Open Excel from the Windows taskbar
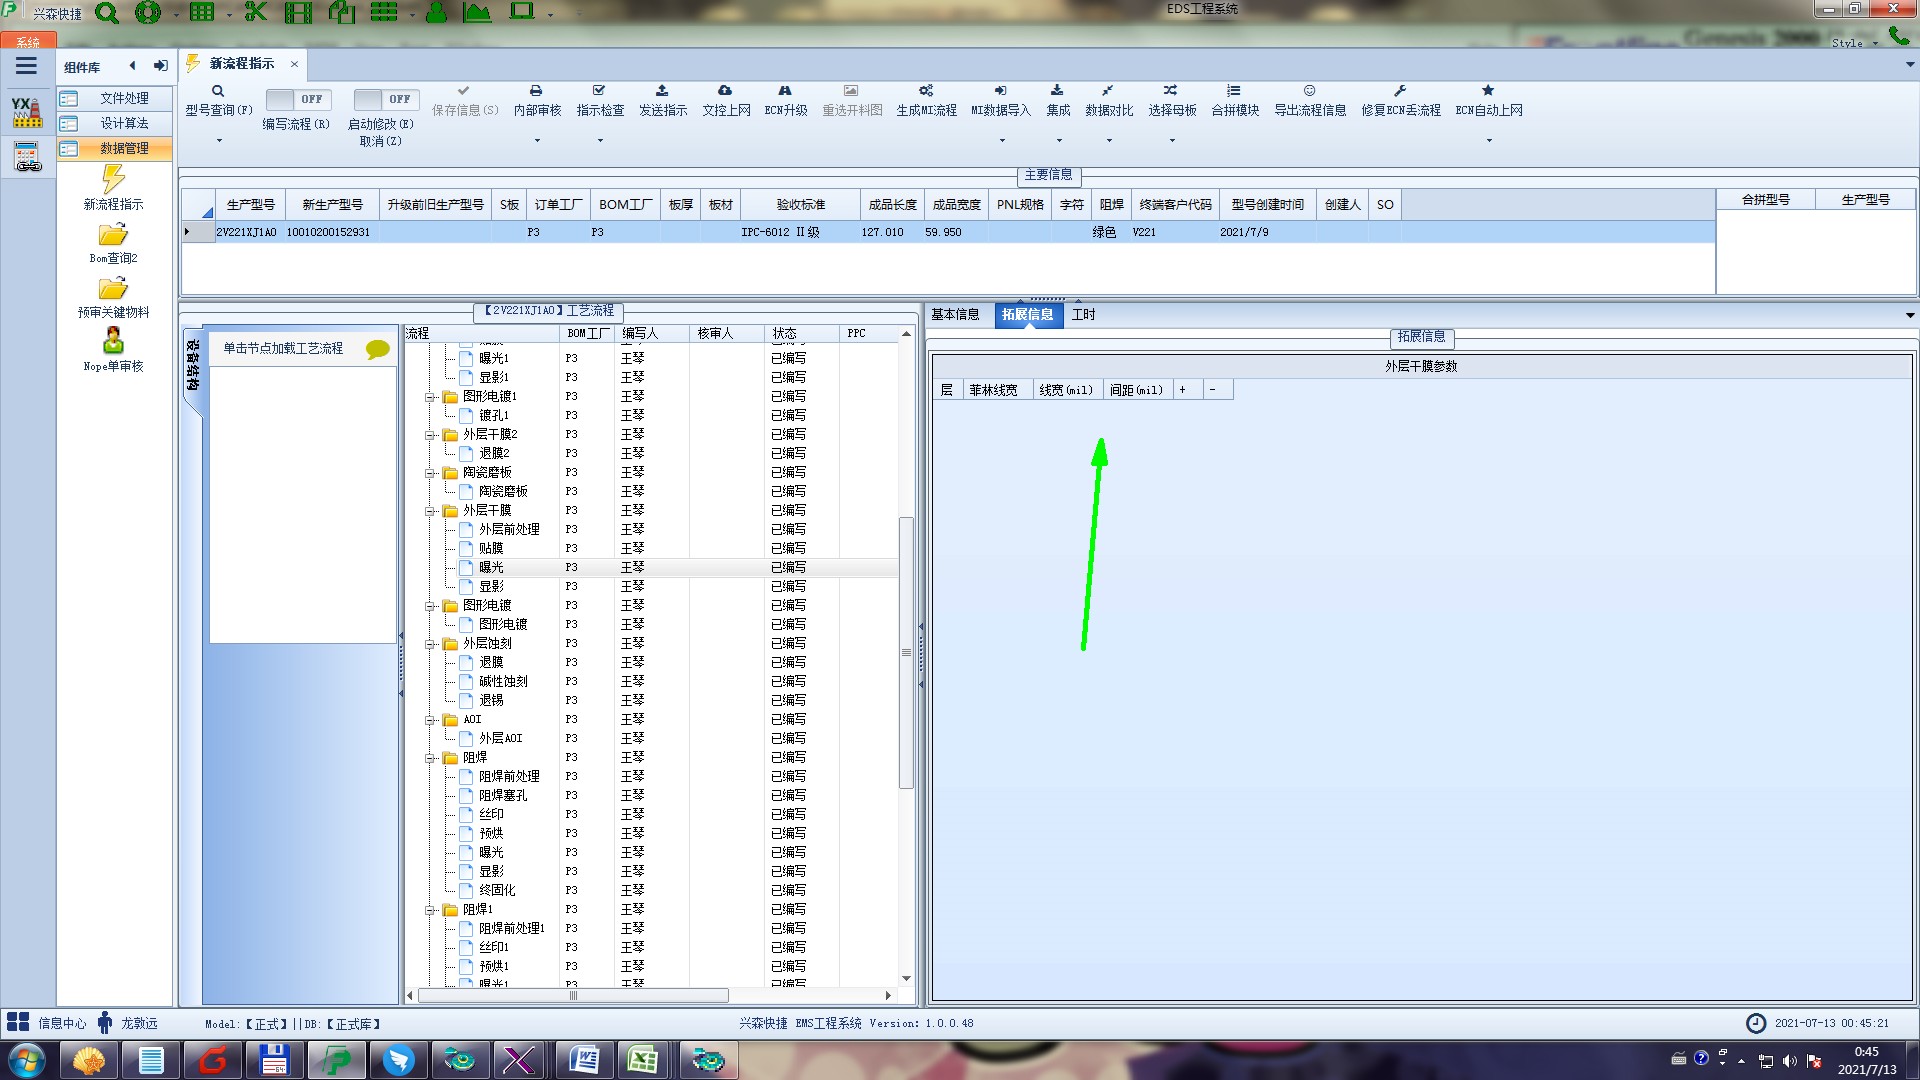 (642, 1060)
